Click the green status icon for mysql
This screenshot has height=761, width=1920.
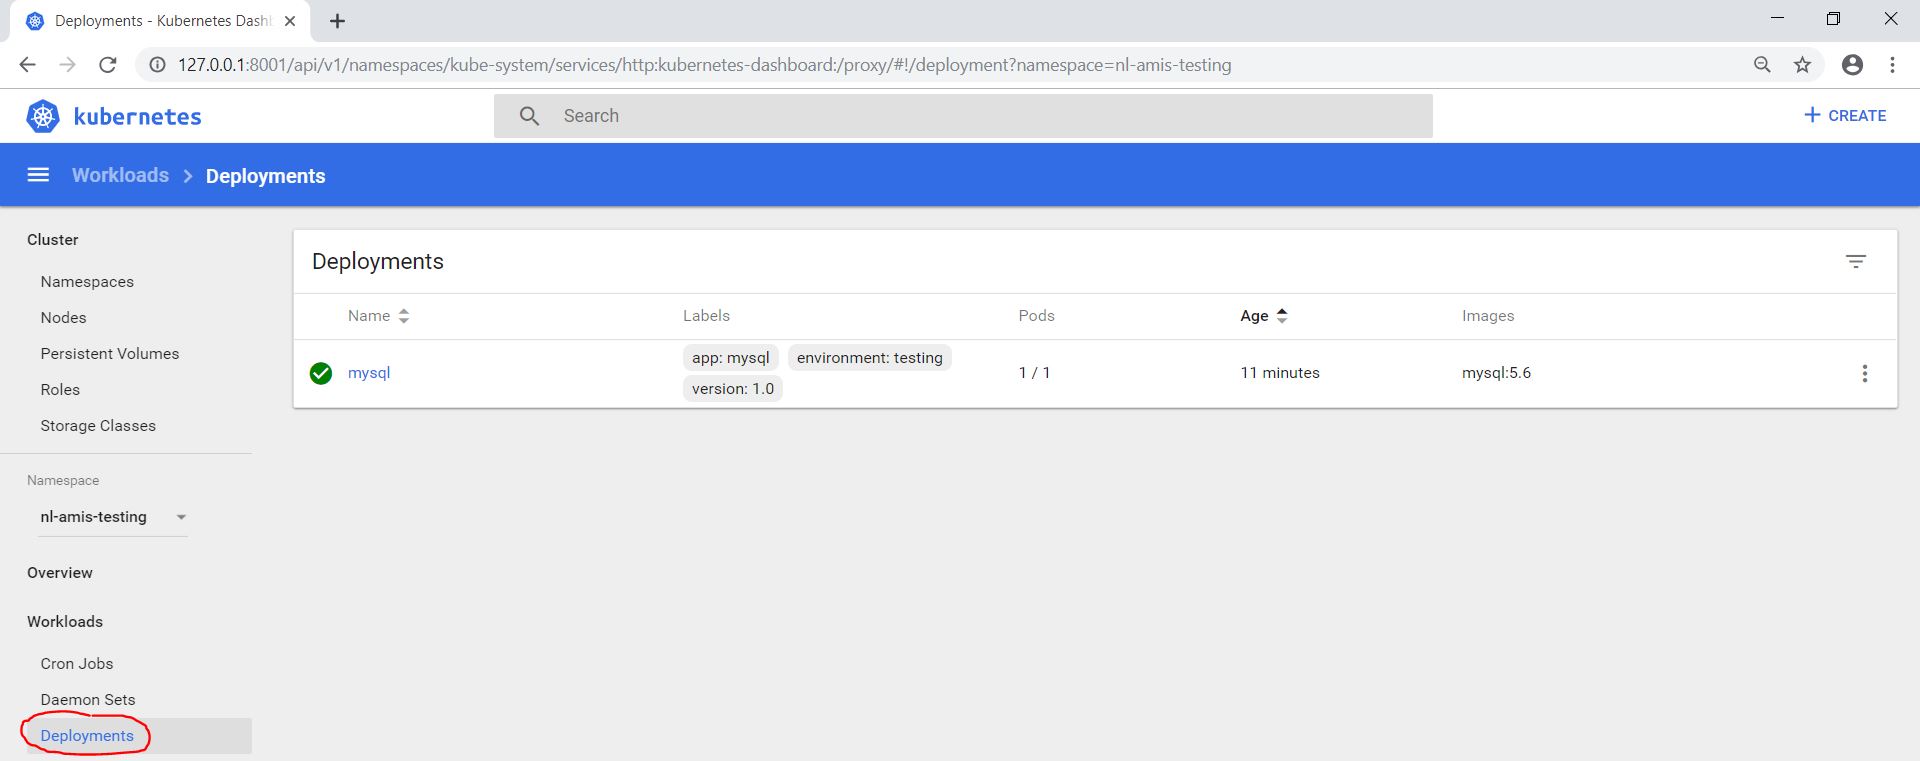point(321,373)
